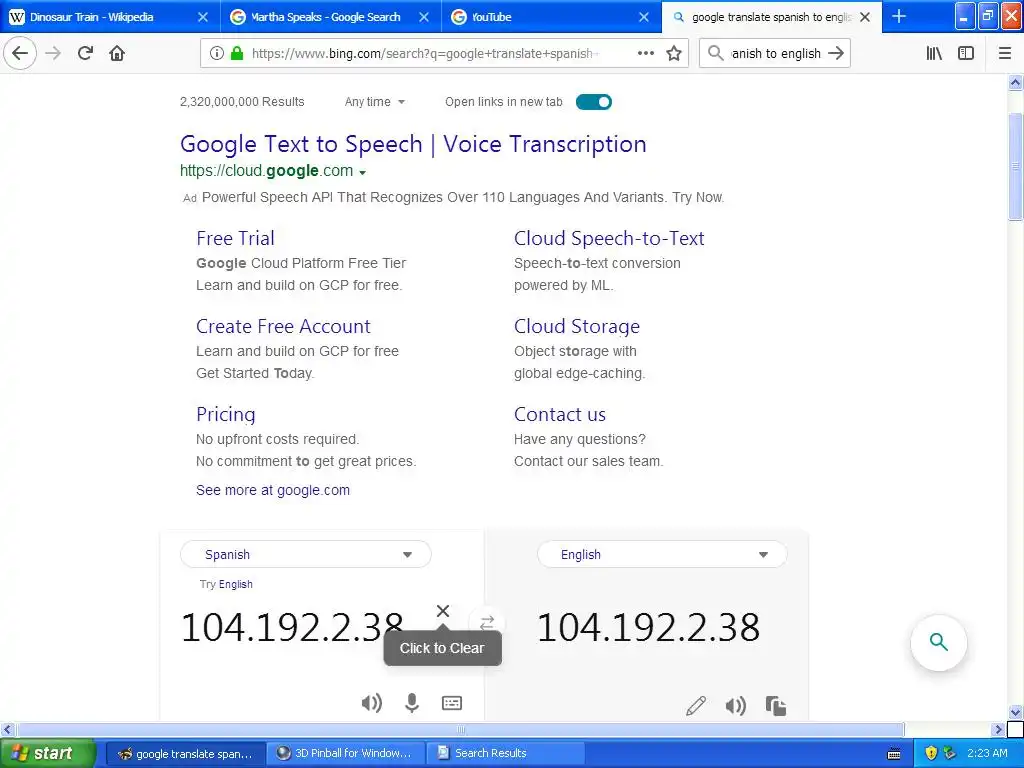Suggest an edit with the pencil icon
Viewport: 1024px width, 768px height.
(x=696, y=705)
